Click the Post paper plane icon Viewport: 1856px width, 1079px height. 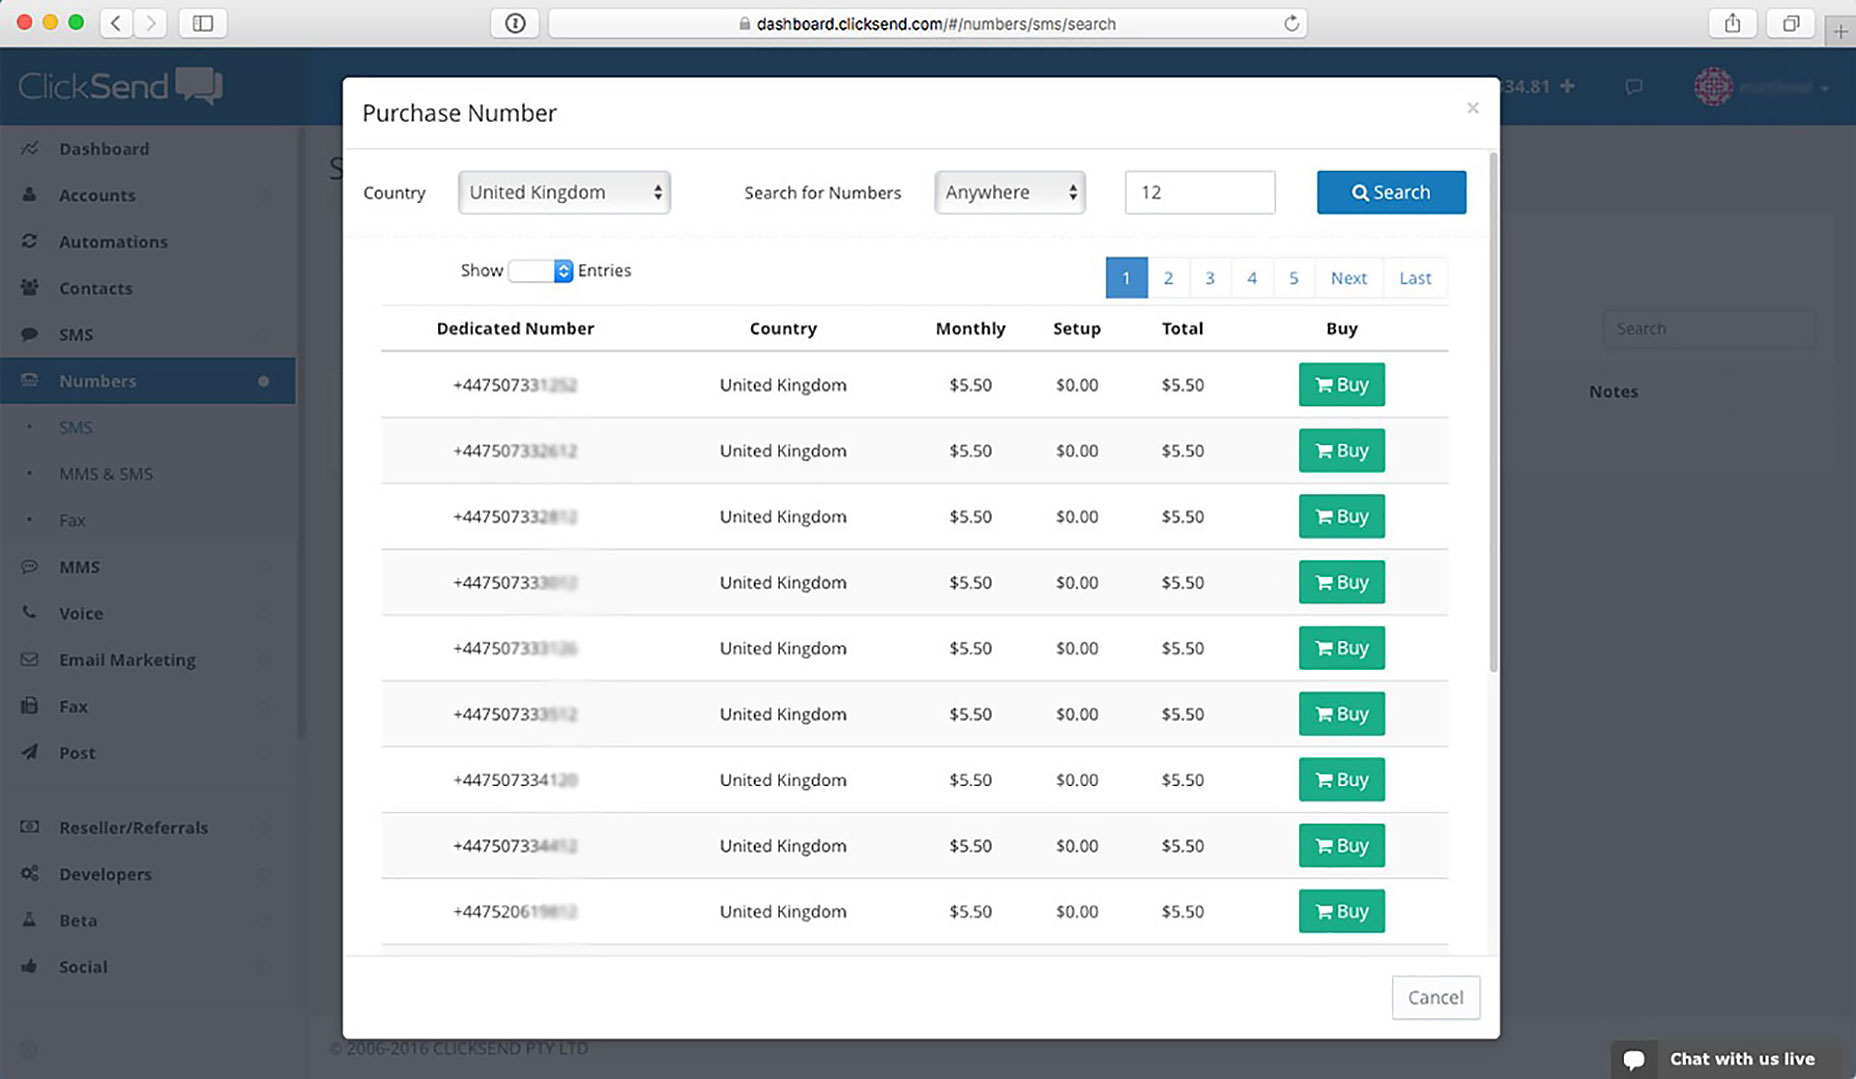(30, 752)
